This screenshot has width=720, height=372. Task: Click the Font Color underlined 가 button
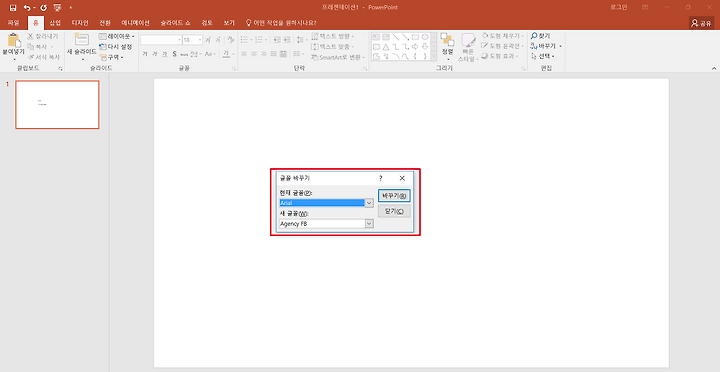point(226,54)
